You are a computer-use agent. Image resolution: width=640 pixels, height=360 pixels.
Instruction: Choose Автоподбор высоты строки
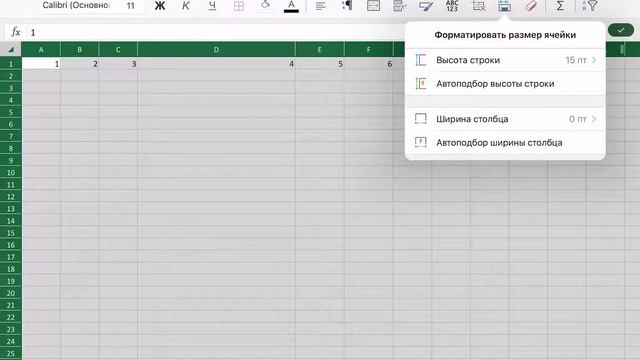pyautogui.click(x=505, y=84)
